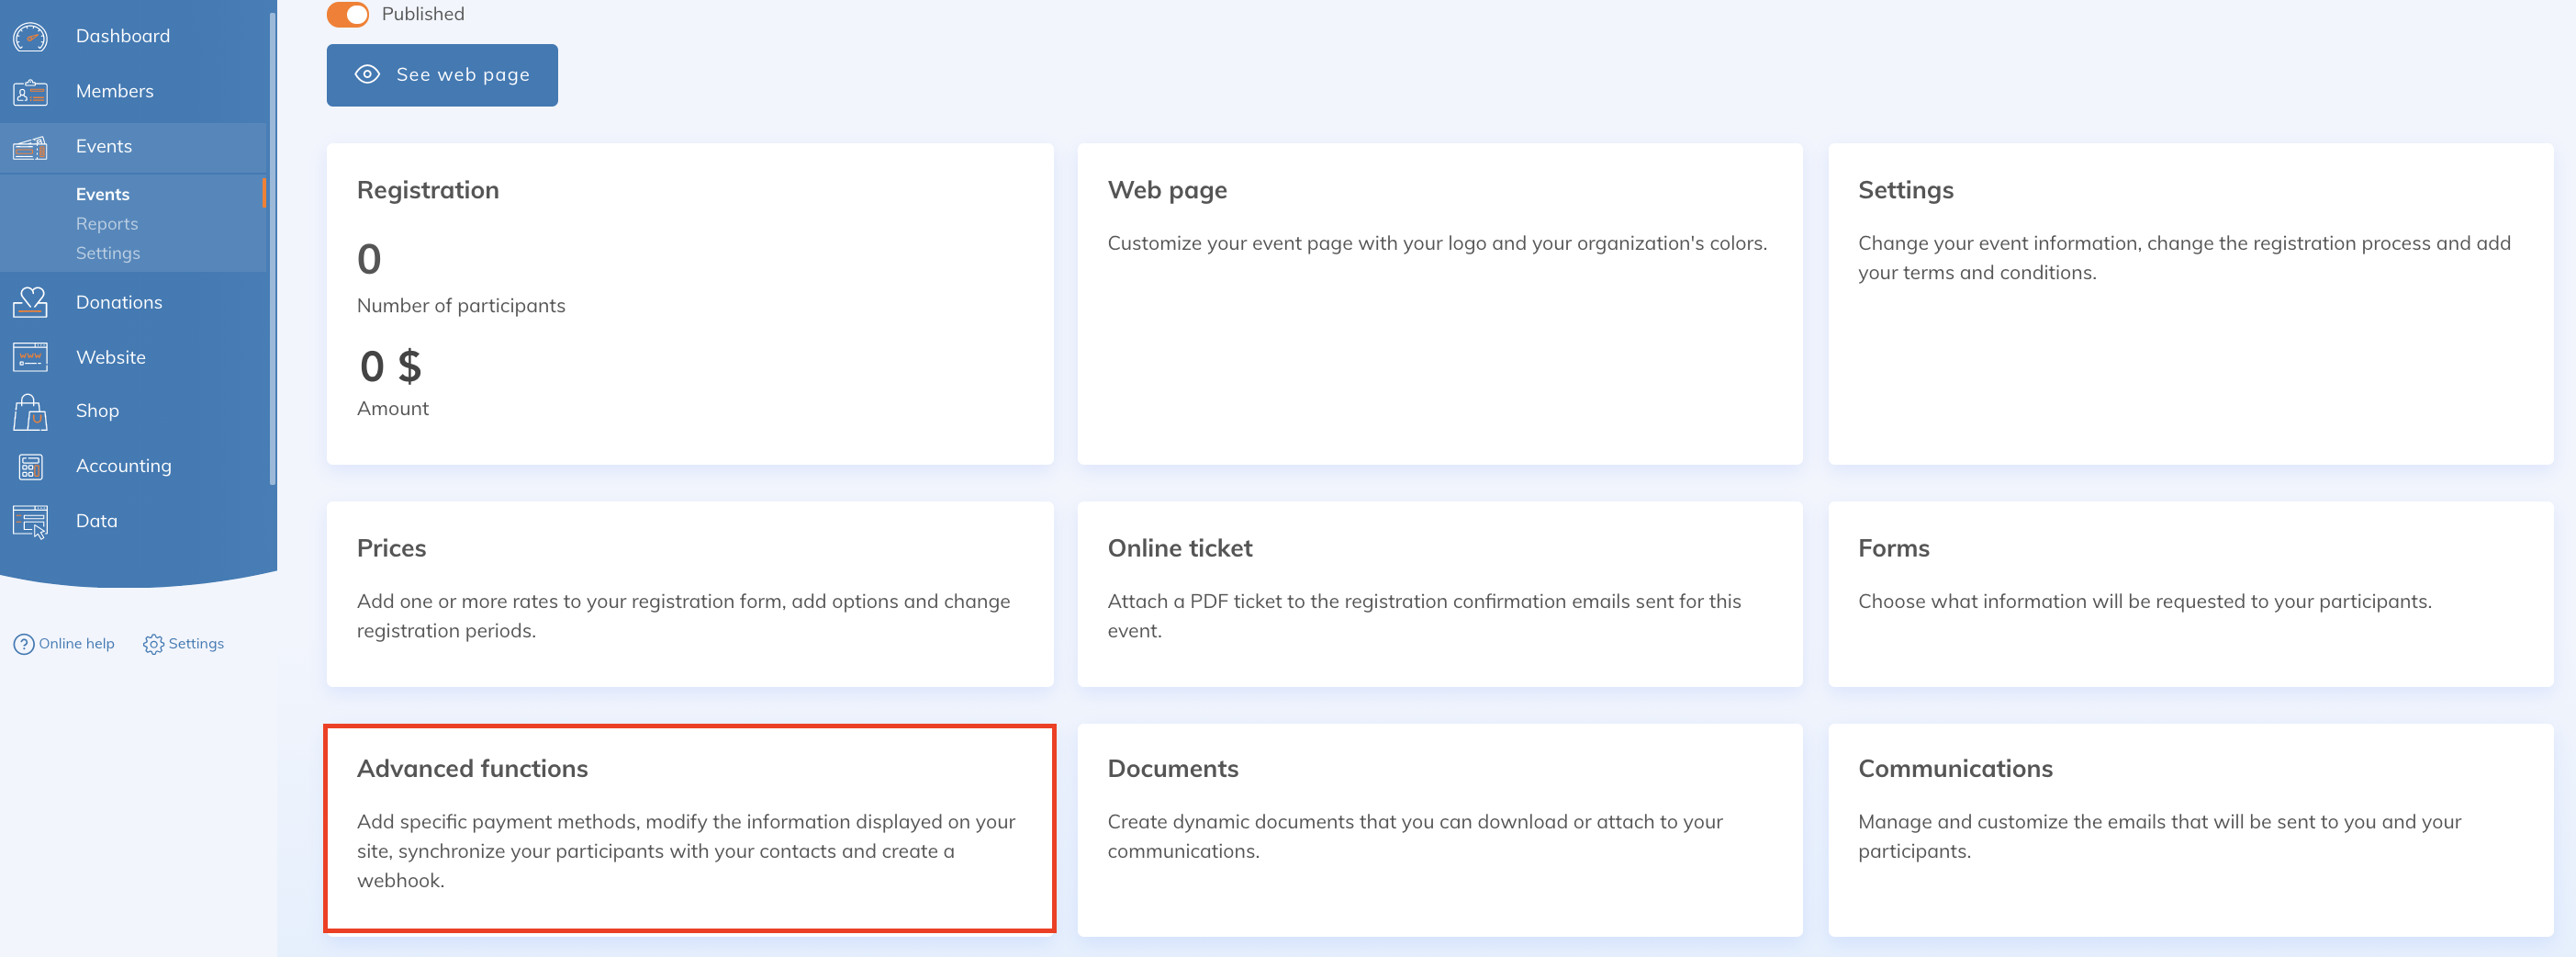Image resolution: width=2576 pixels, height=957 pixels.
Task: Click the Shop bag icon
Action: click(x=30, y=411)
